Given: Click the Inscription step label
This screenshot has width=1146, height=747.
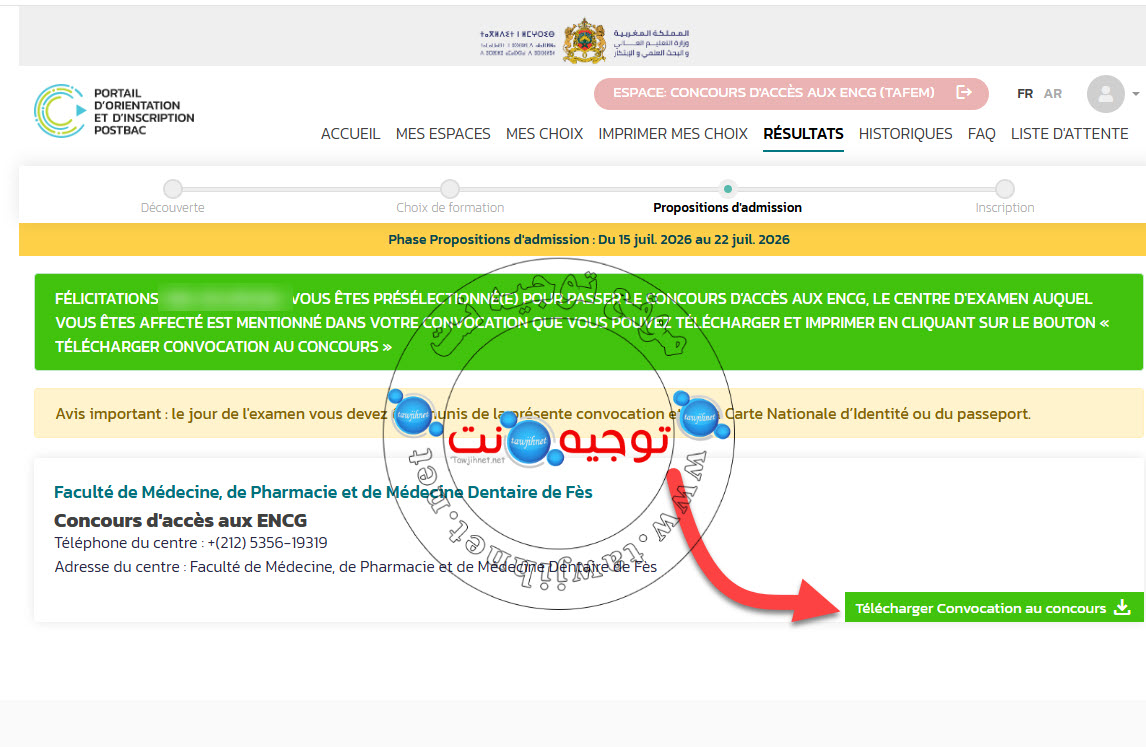Looking at the screenshot, I should (1005, 208).
